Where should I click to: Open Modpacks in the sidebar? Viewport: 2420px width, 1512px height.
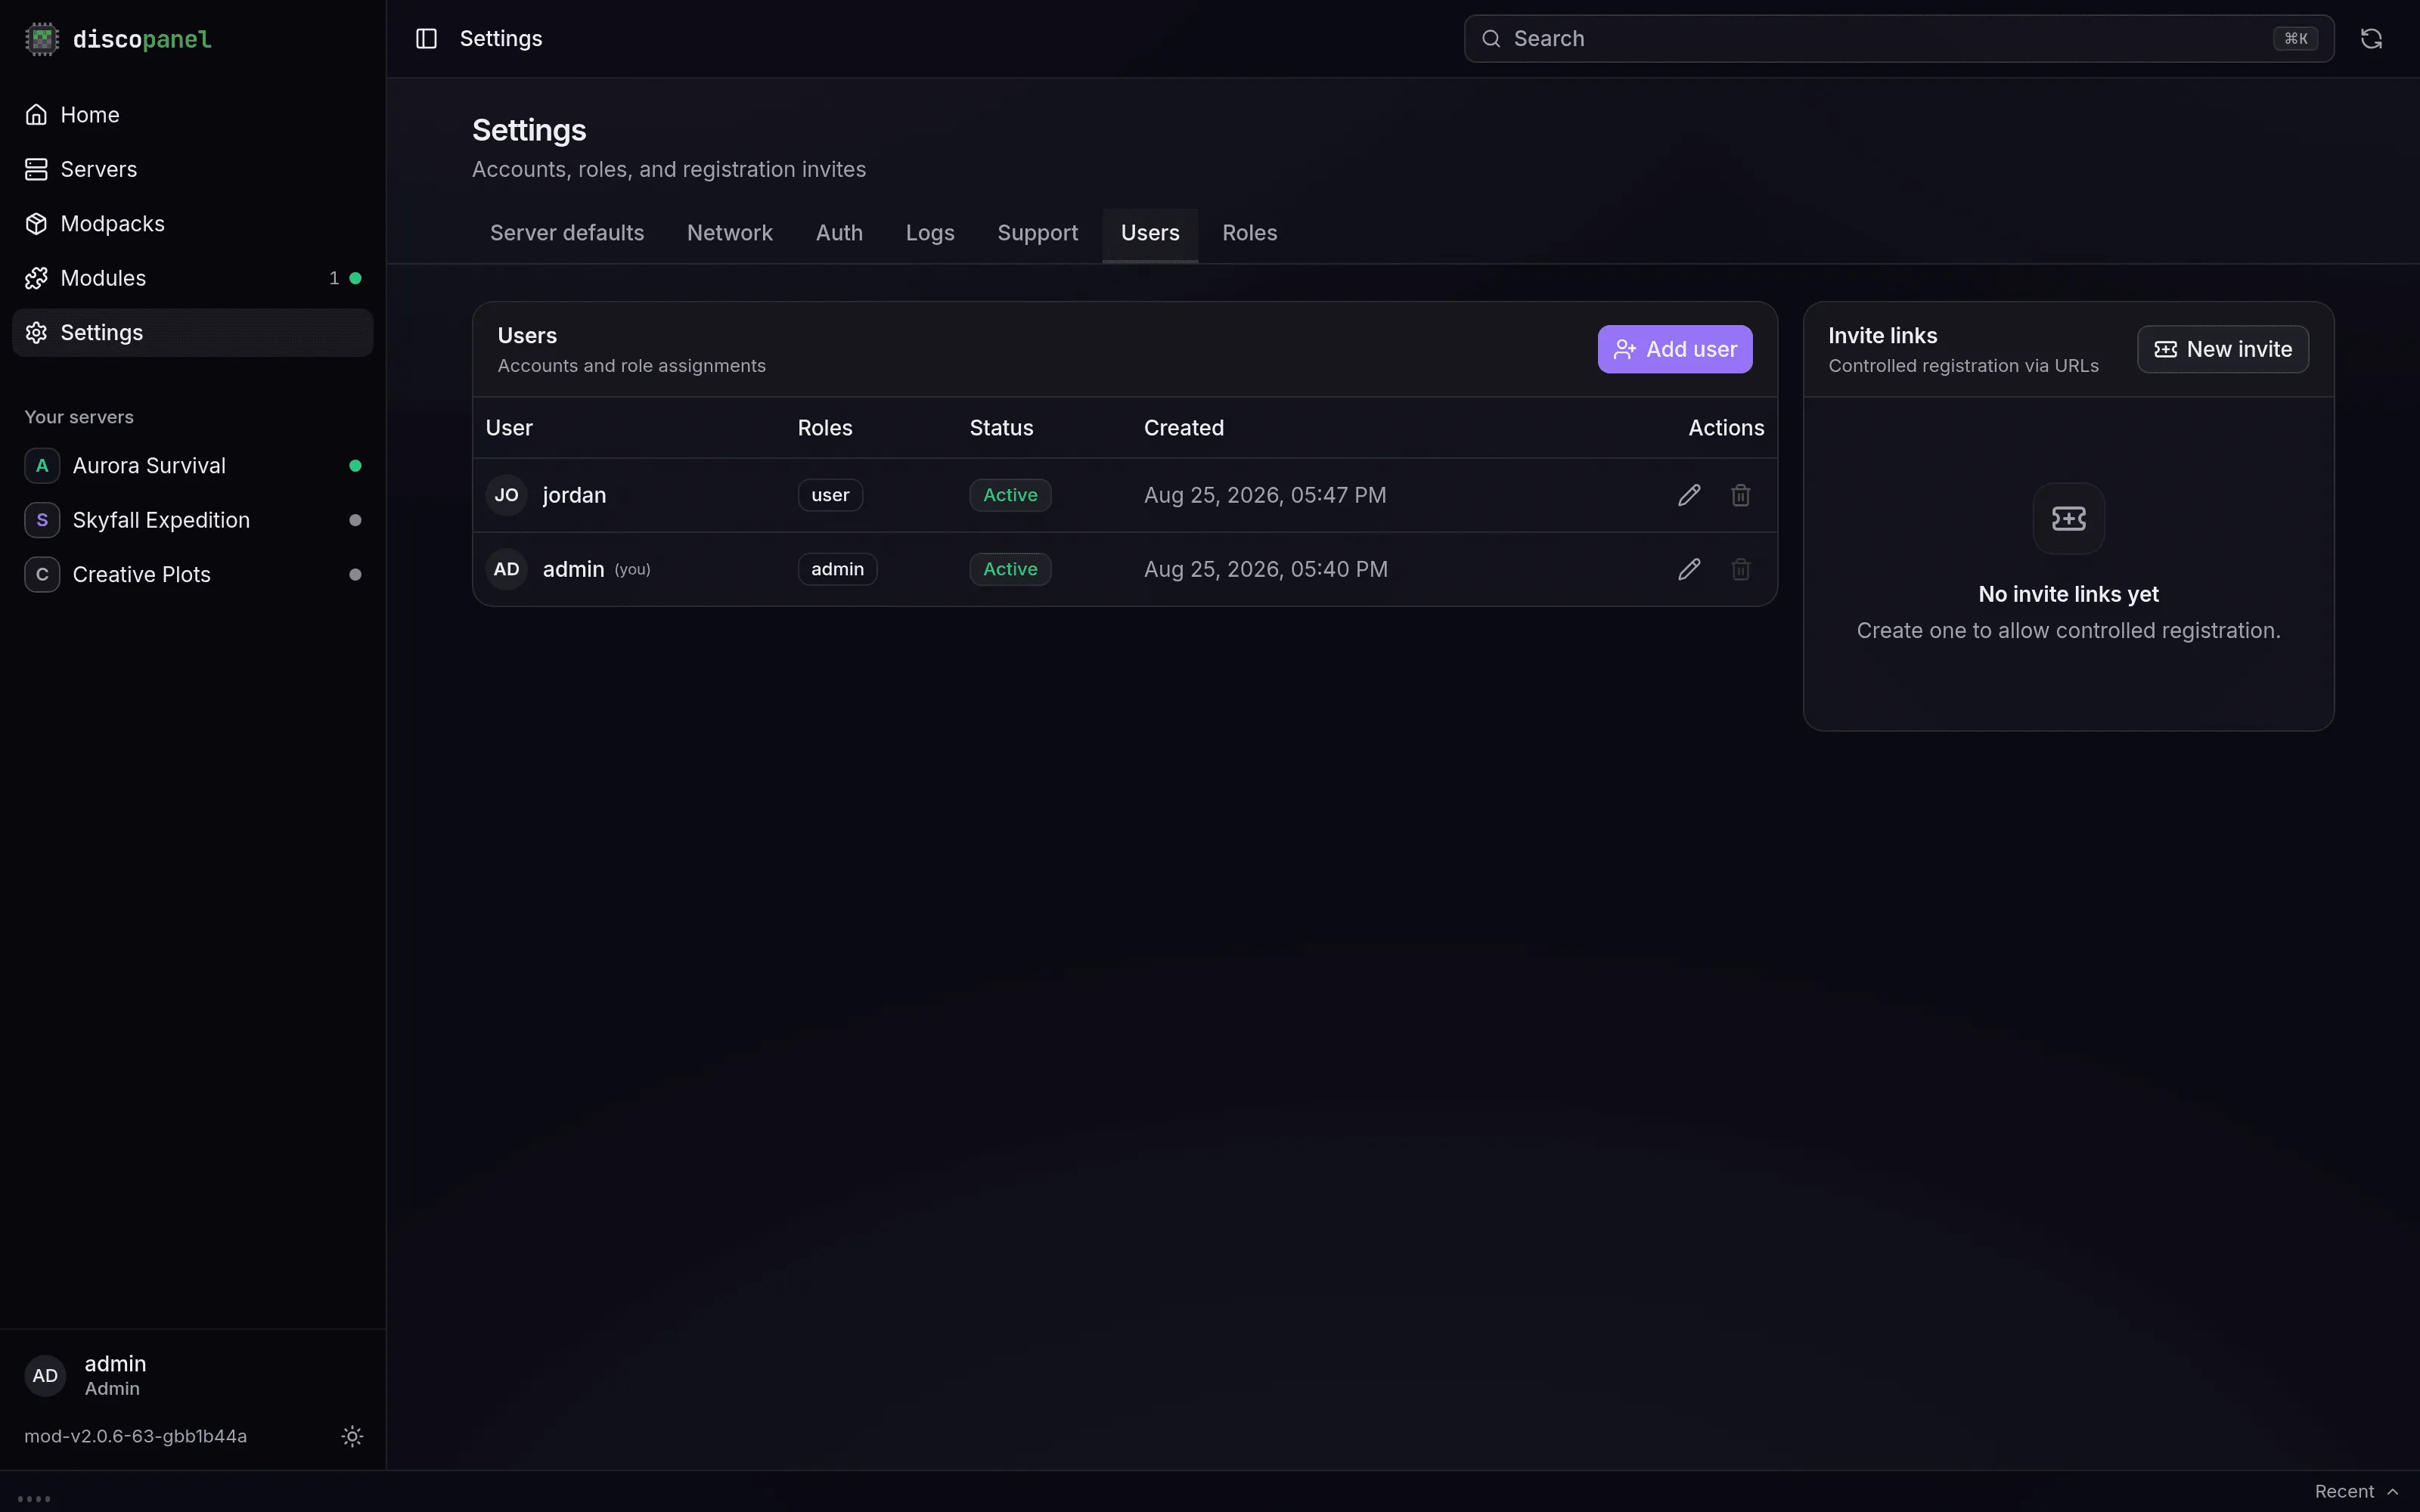(x=192, y=224)
